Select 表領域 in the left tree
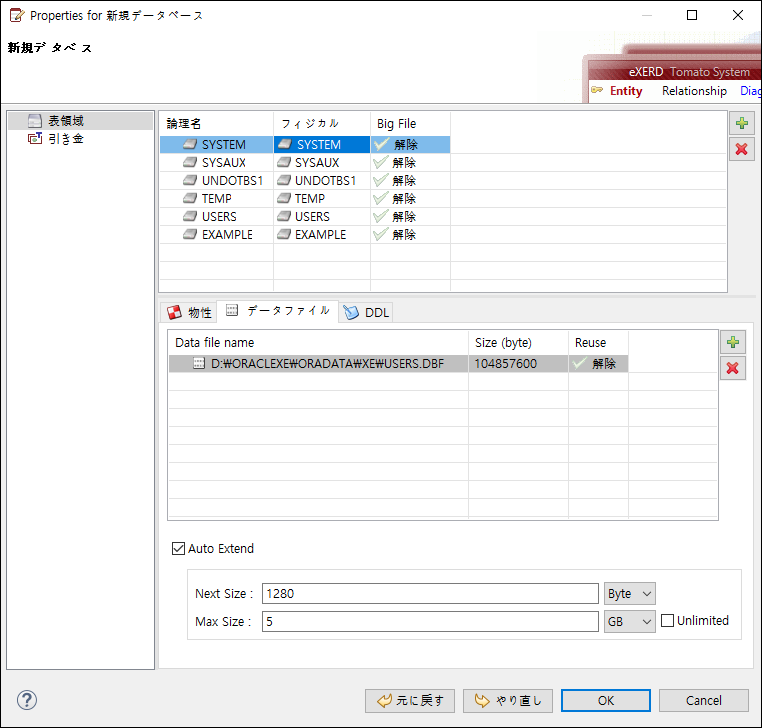Viewport: 762px width, 728px height. 66,121
